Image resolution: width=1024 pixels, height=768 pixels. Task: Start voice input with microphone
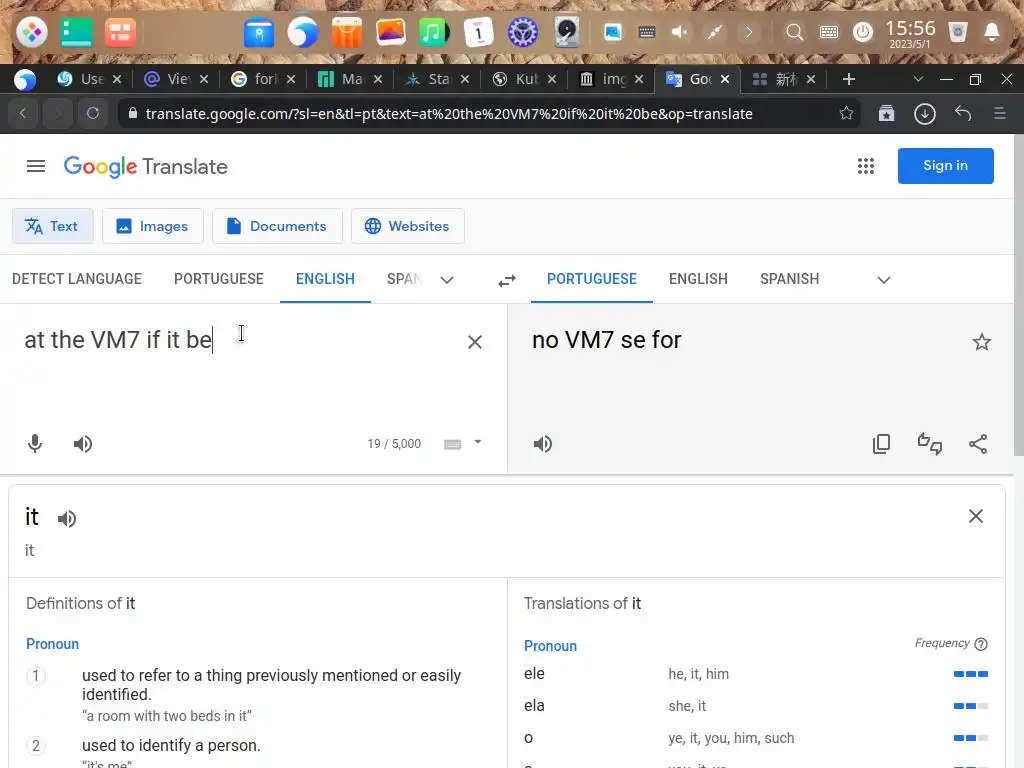click(35, 444)
